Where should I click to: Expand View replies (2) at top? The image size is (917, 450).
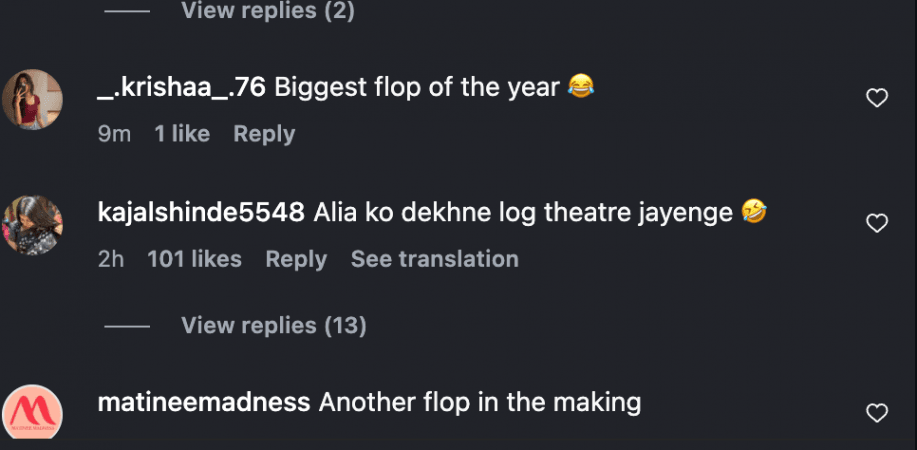(267, 11)
